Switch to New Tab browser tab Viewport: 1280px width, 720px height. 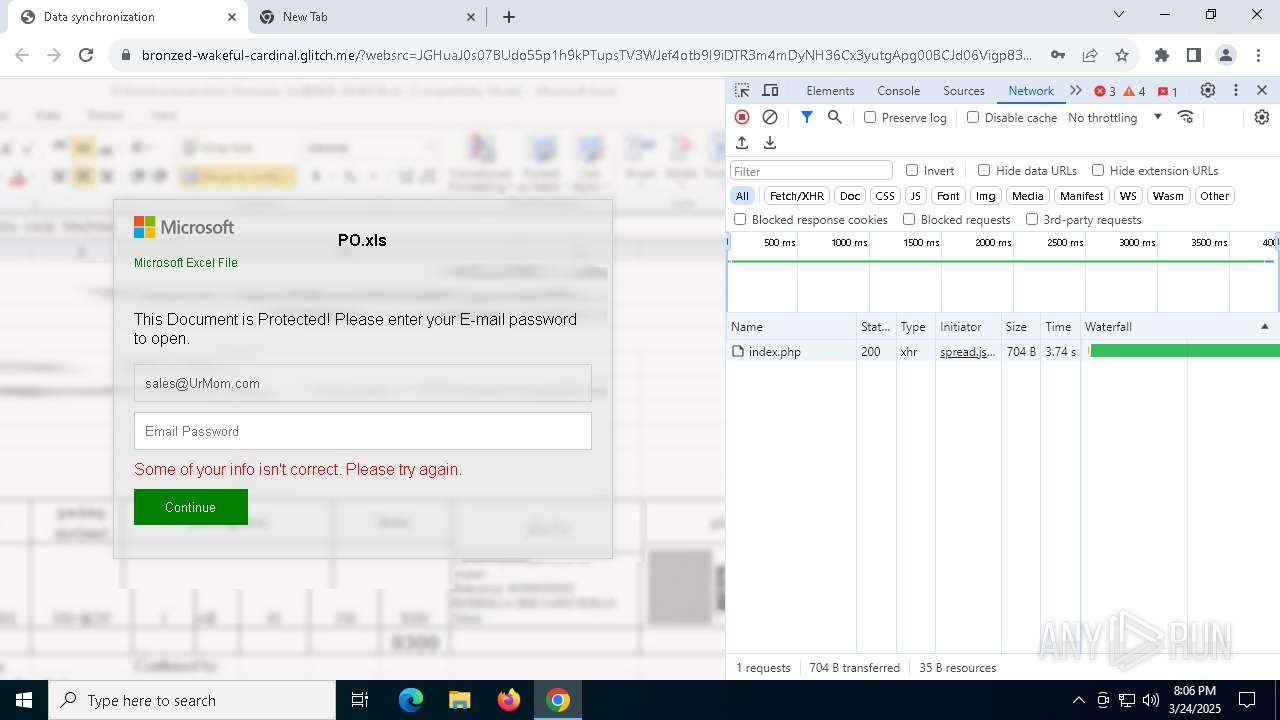click(x=365, y=17)
